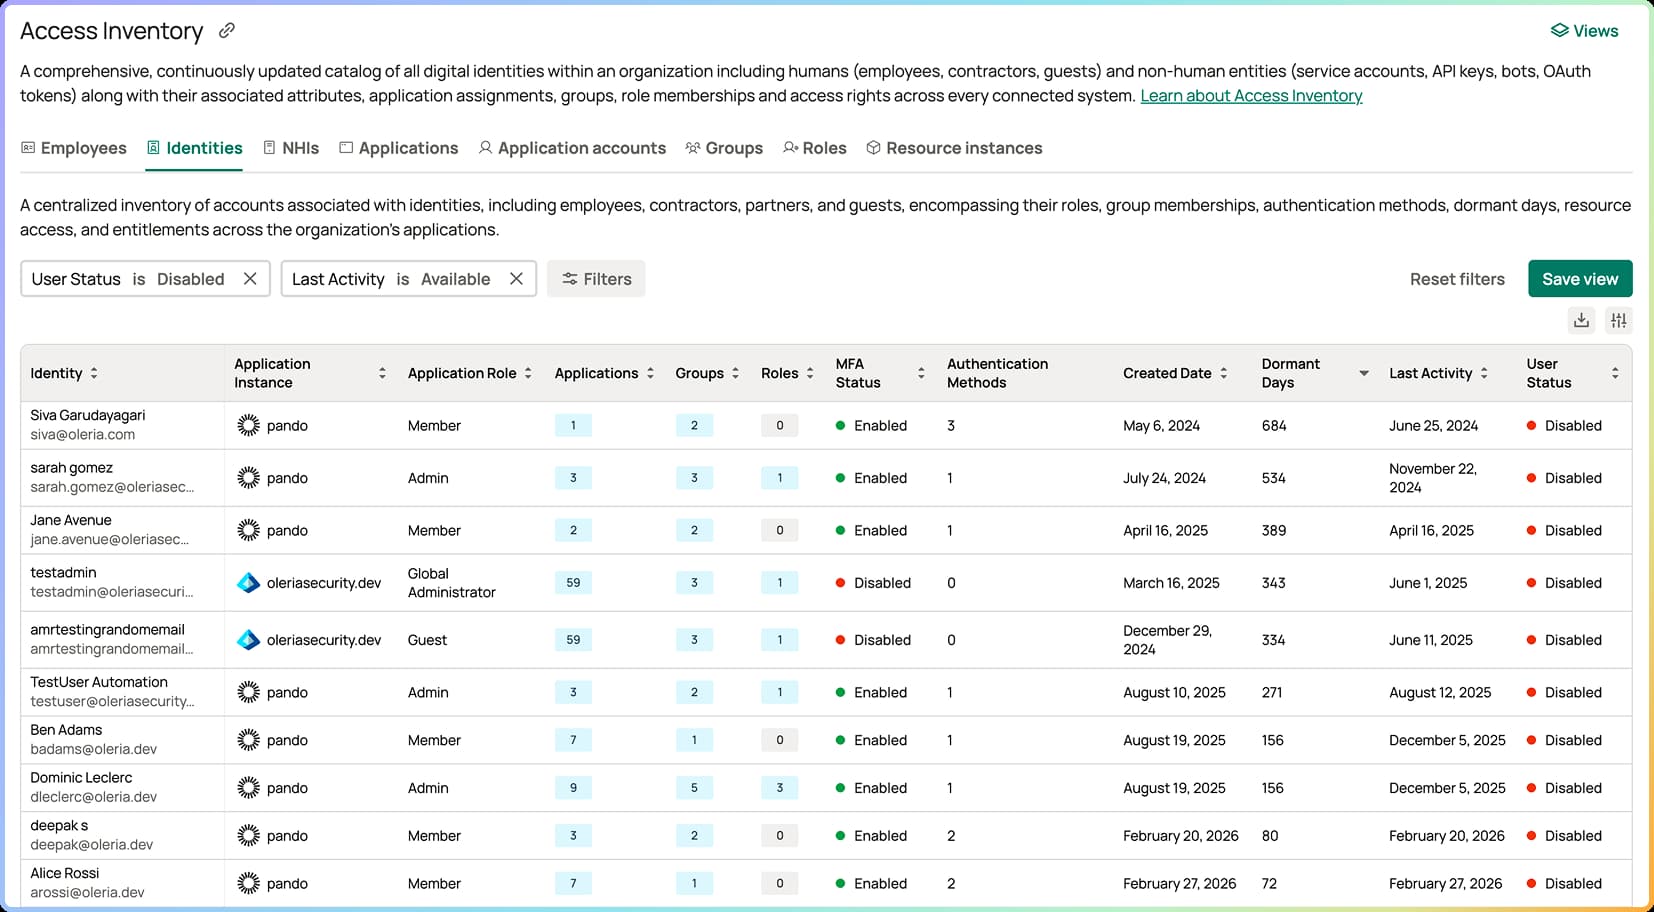Click pando icon in Jane Avenue row
The height and width of the screenshot is (912, 1654).
[x=248, y=531]
